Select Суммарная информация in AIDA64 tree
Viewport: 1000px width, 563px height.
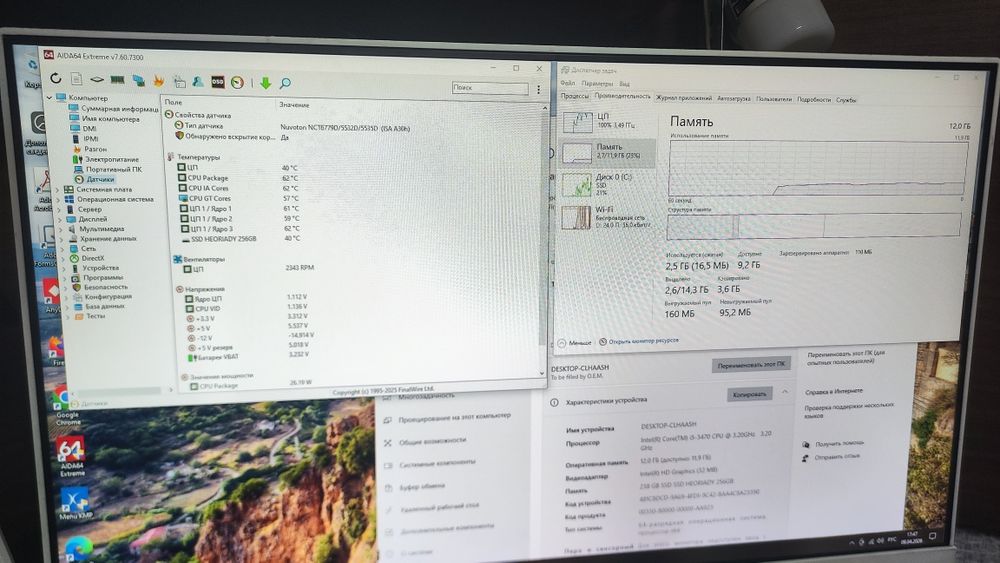(x=119, y=108)
